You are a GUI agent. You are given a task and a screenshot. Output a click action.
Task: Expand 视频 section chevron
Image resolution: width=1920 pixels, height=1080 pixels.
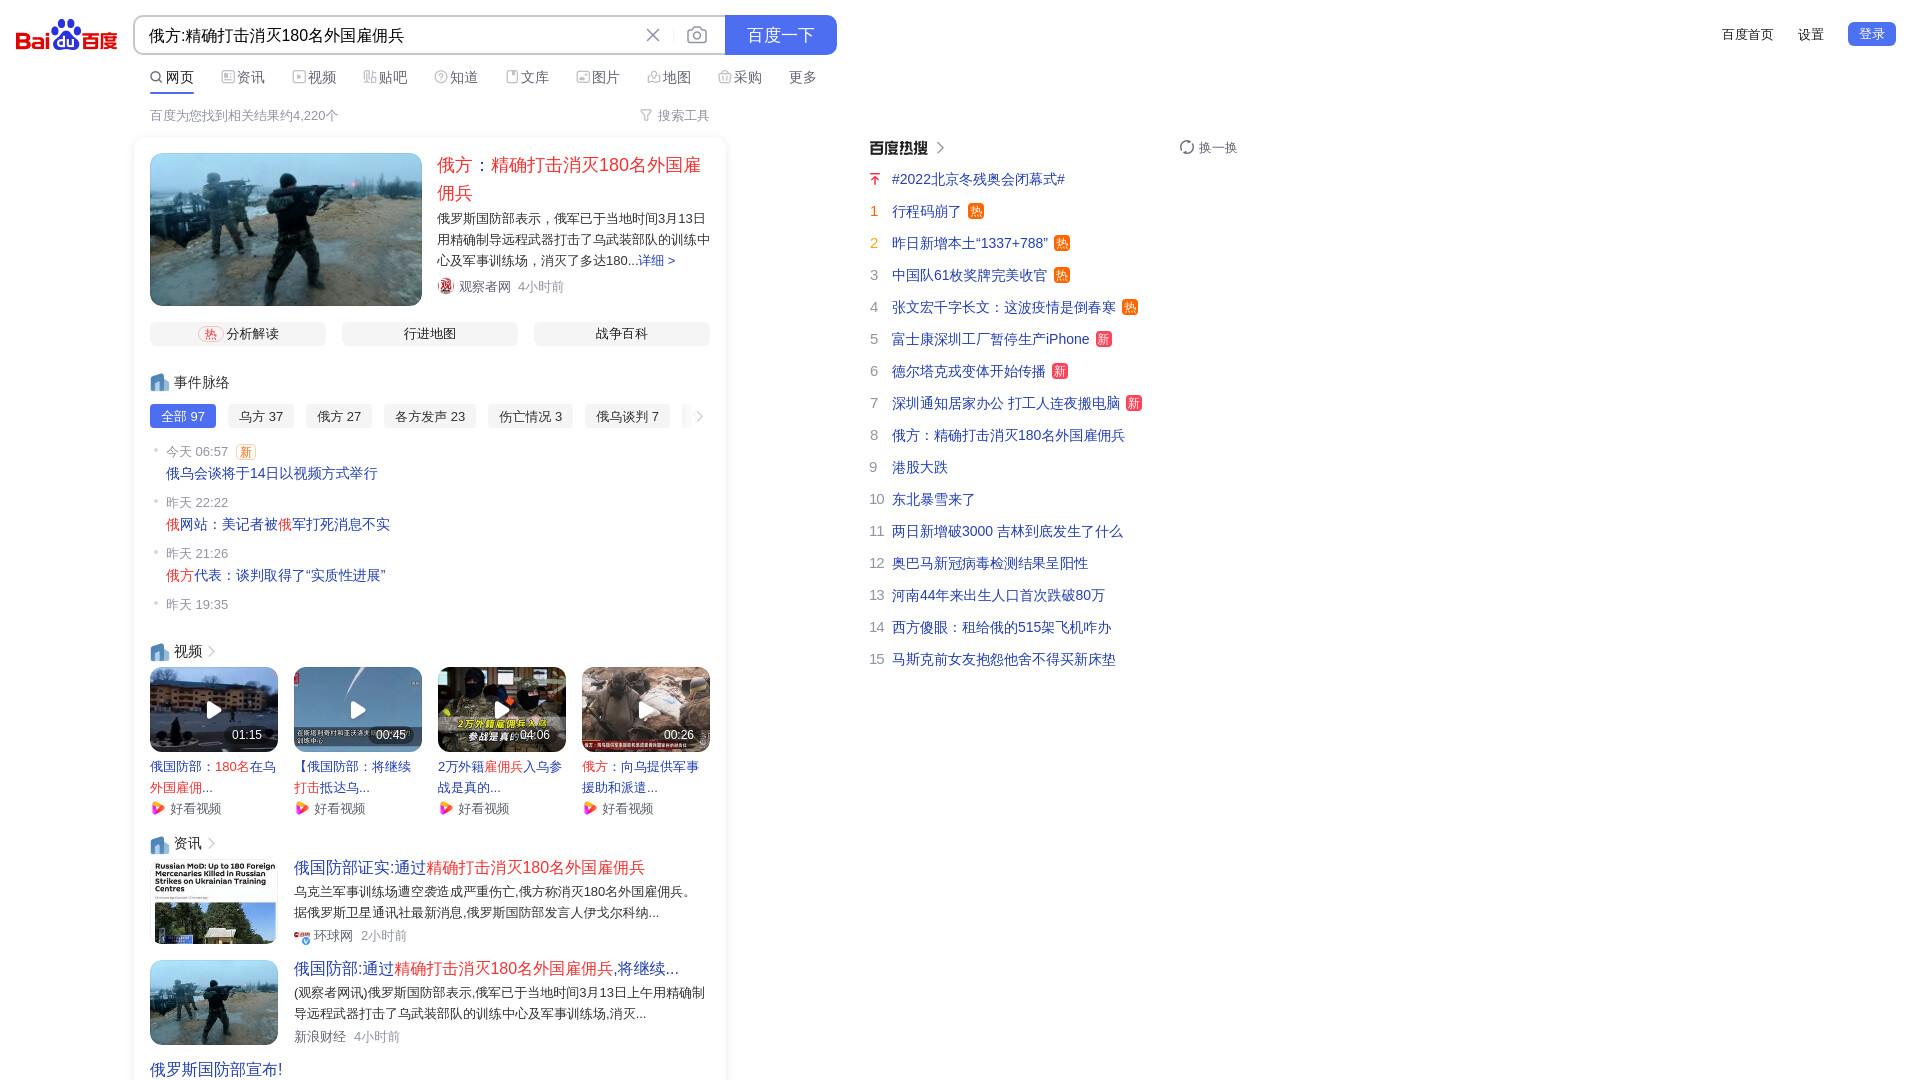tap(212, 651)
